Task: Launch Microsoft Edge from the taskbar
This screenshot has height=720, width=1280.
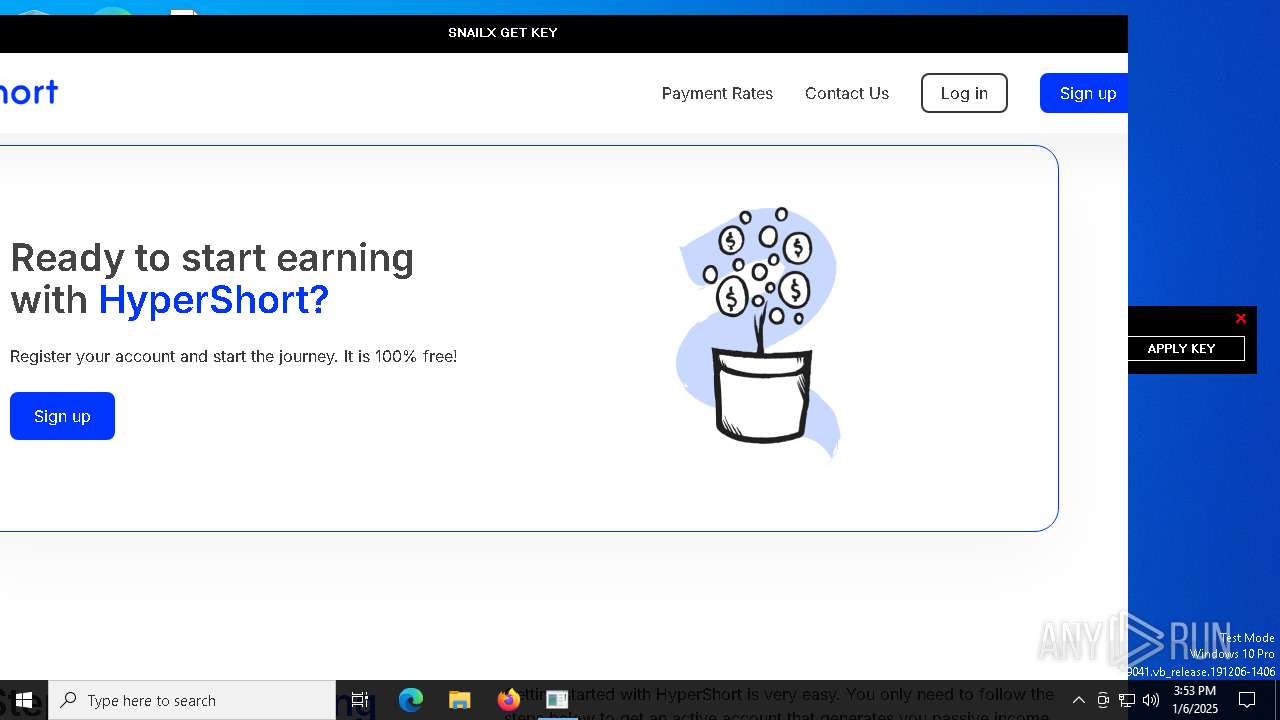Action: [x=411, y=700]
